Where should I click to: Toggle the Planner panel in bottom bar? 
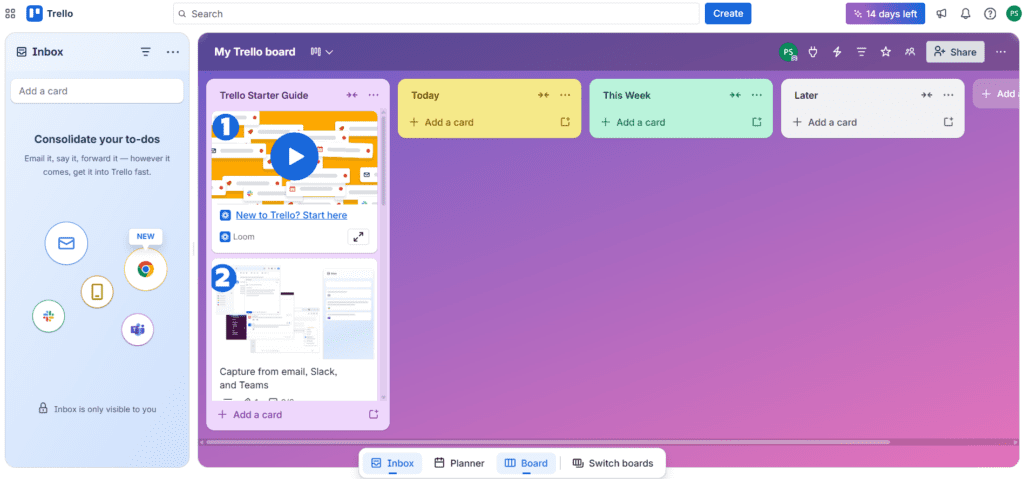459,463
